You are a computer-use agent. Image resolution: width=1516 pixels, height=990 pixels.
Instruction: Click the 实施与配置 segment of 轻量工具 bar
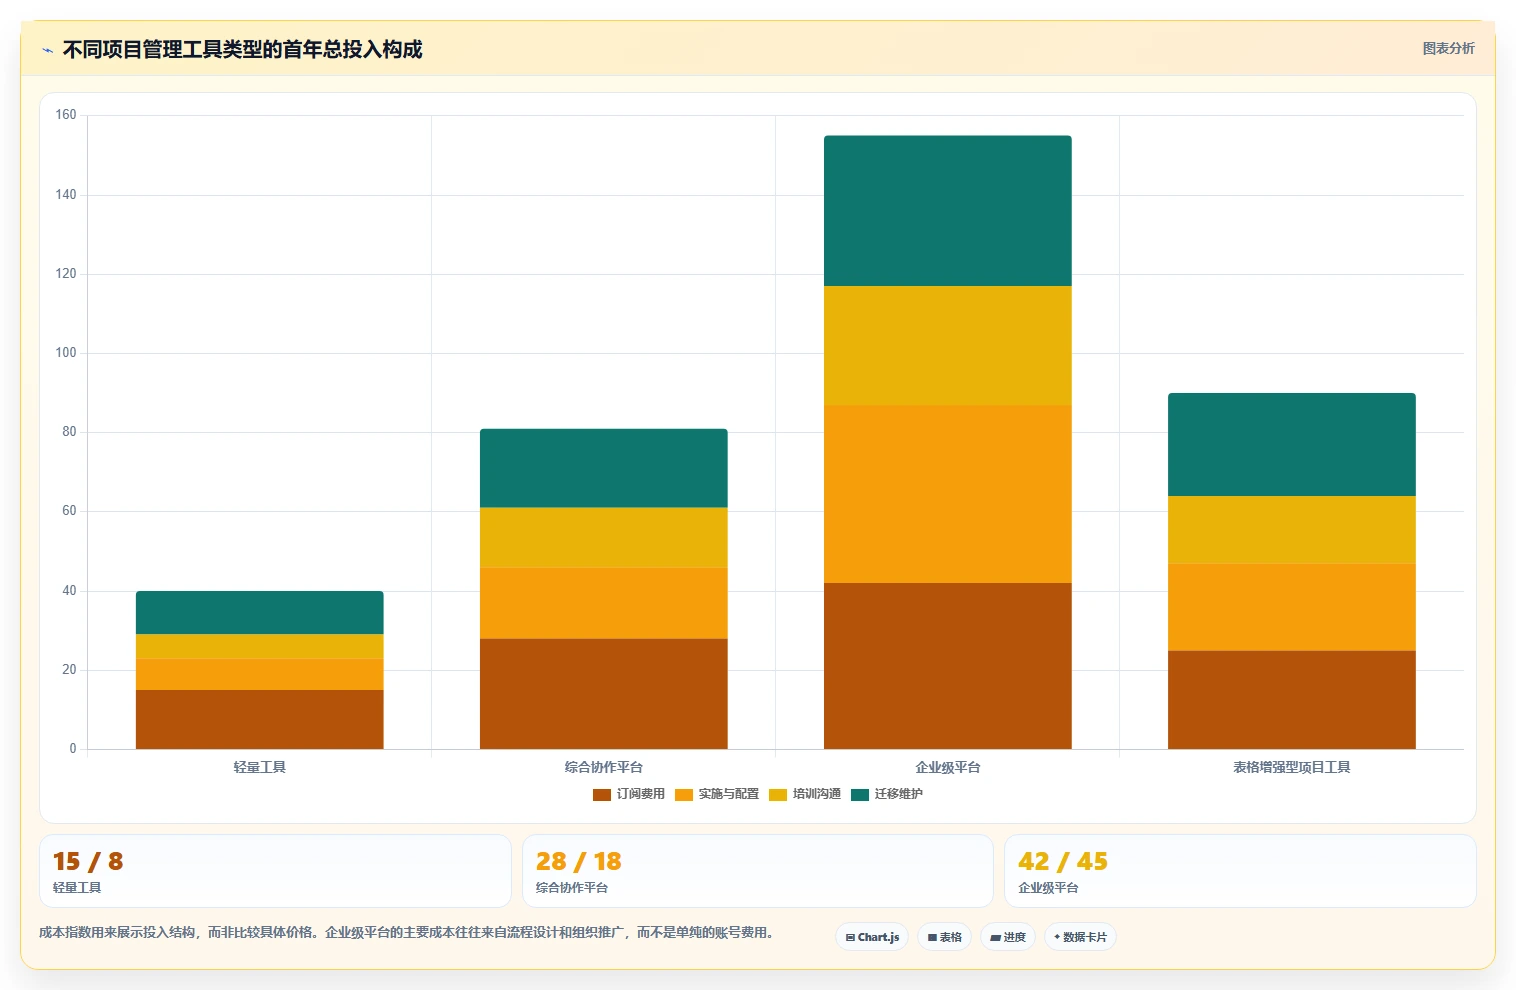(260, 674)
